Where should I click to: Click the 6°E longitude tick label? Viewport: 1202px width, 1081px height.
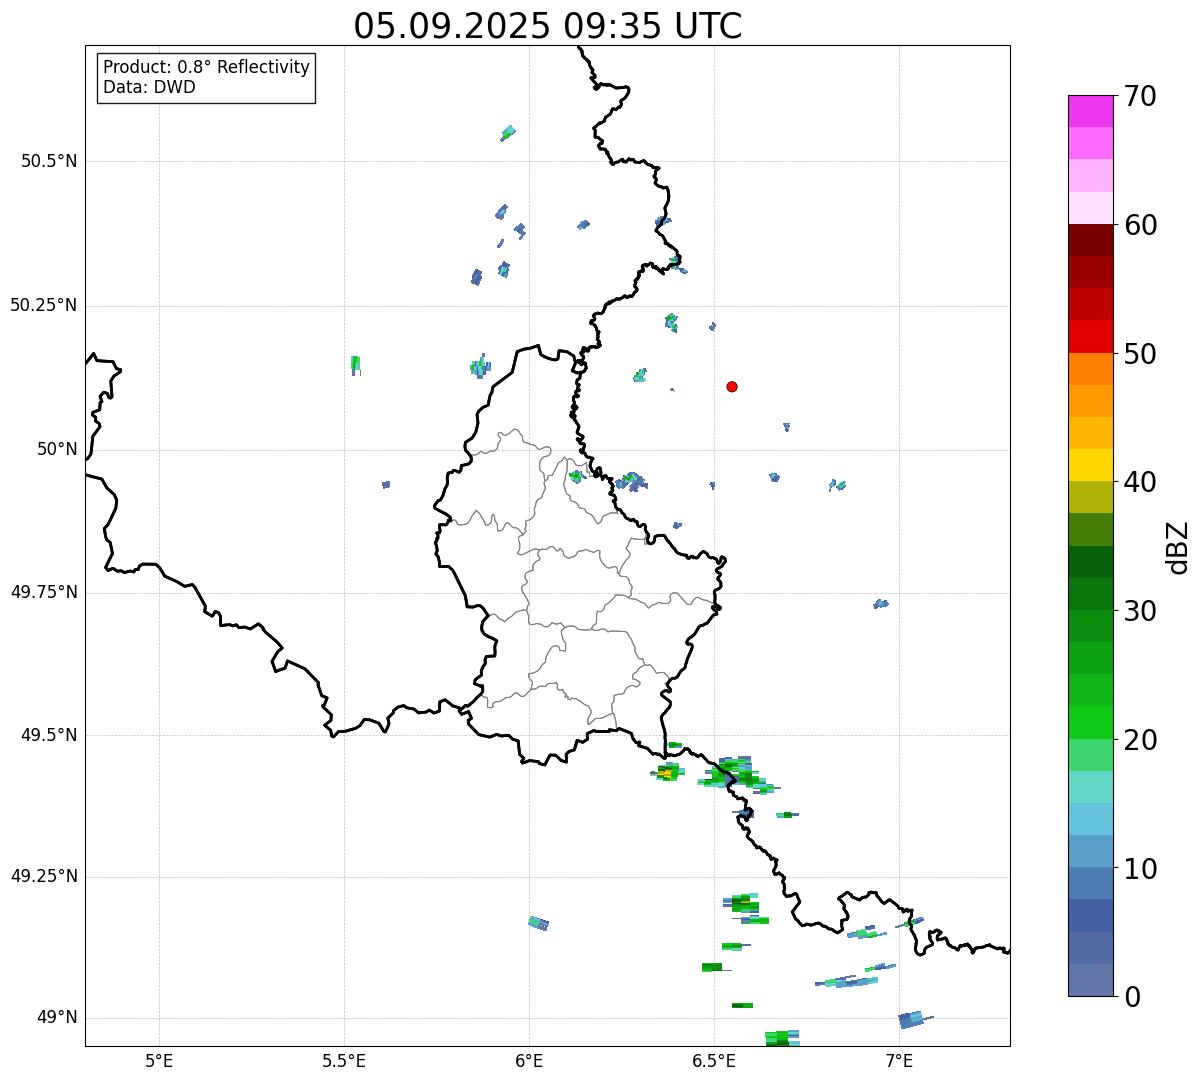529,1060
